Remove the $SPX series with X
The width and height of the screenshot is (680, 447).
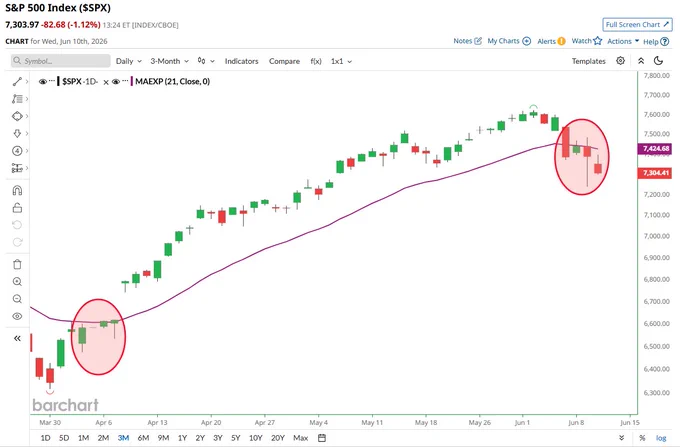106,82
